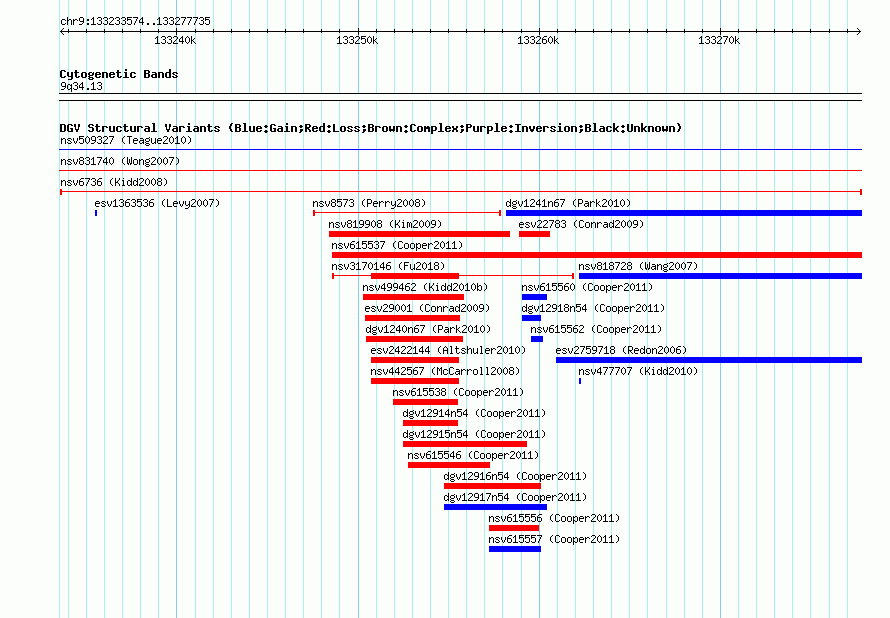Screen dimensions: 890x618
Task: Click the nsv615538 (Cooper2011) label
Action: [x=458, y=392]
